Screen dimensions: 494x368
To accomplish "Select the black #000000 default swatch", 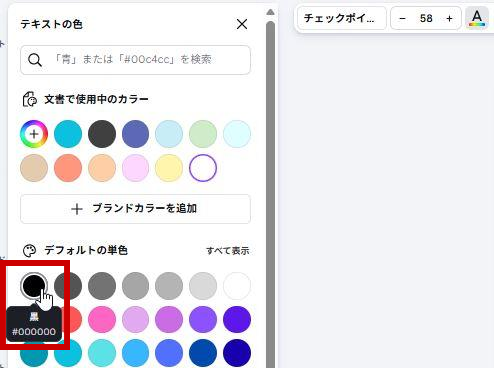I will click(x=34, y=286).
